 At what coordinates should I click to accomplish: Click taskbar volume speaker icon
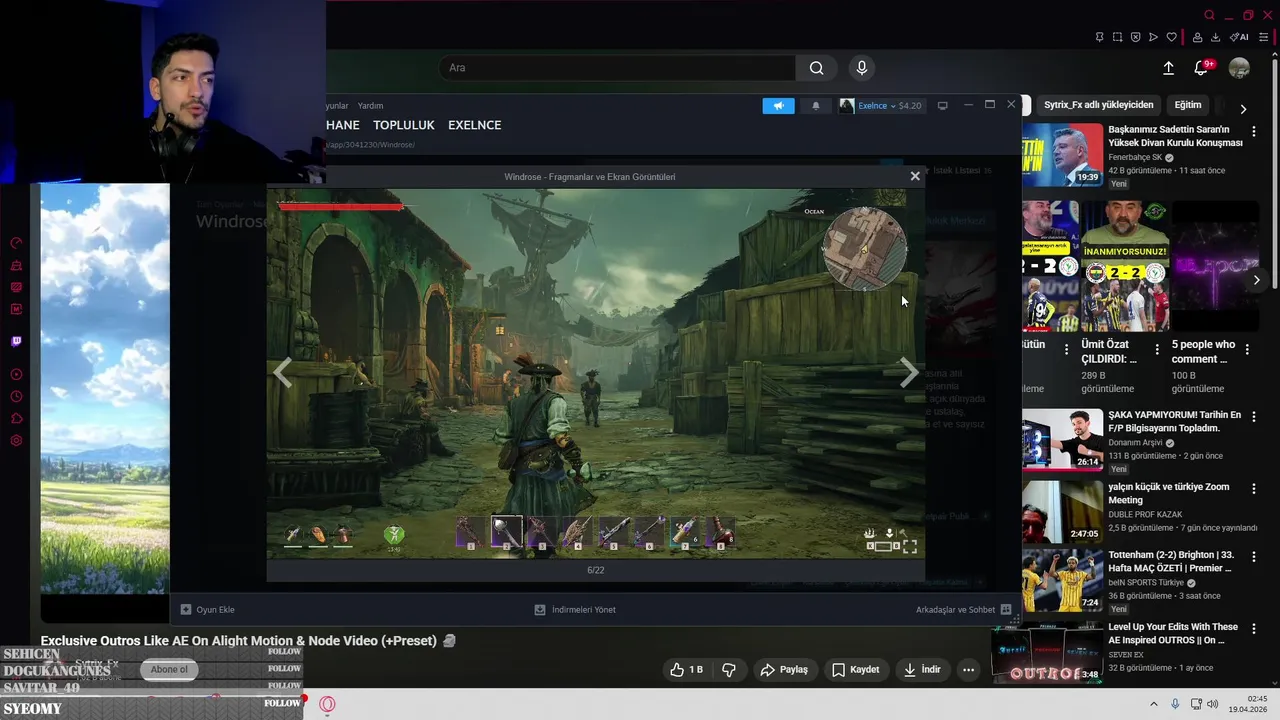1212,704
